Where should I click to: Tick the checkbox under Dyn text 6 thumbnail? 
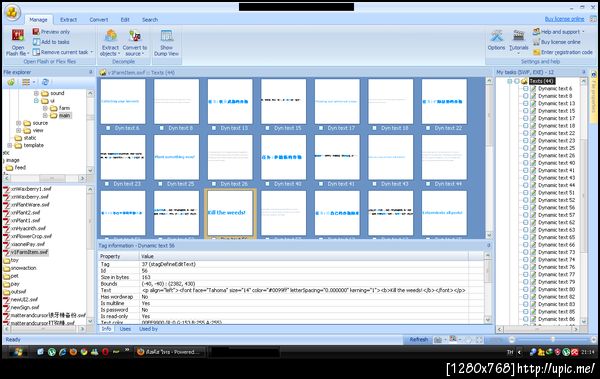108,128
